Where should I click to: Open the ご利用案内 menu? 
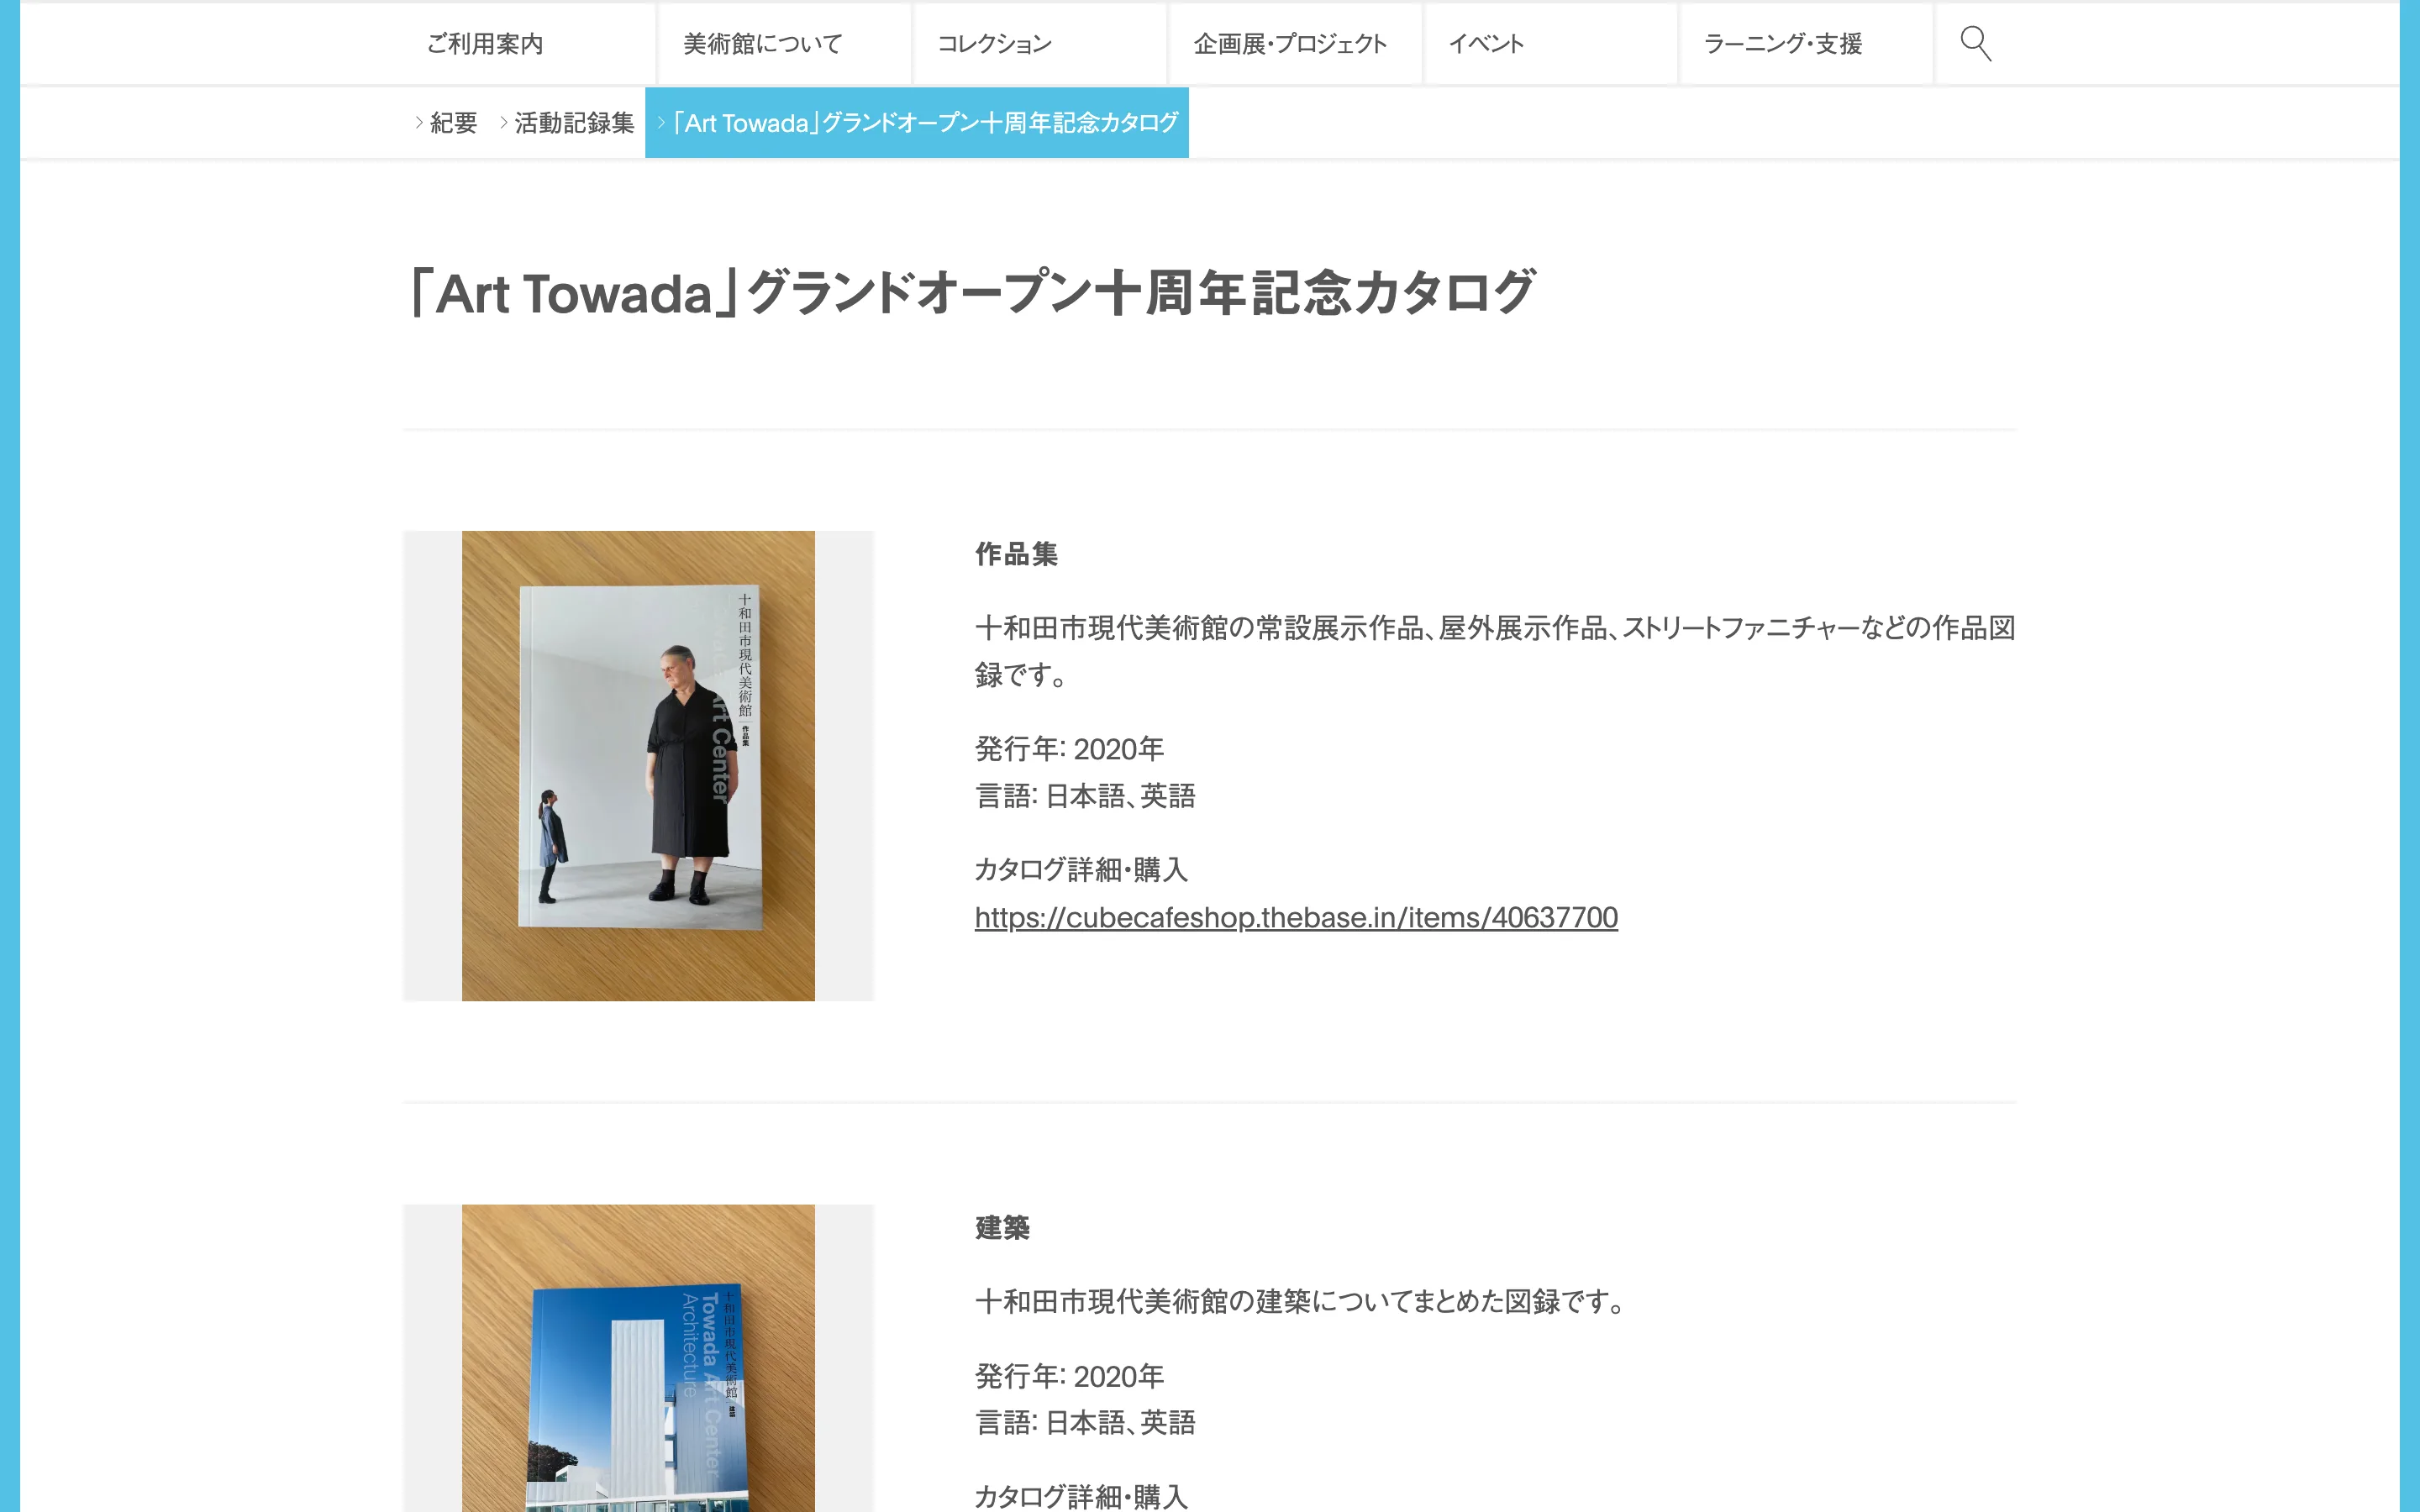(x=529, y=44)
